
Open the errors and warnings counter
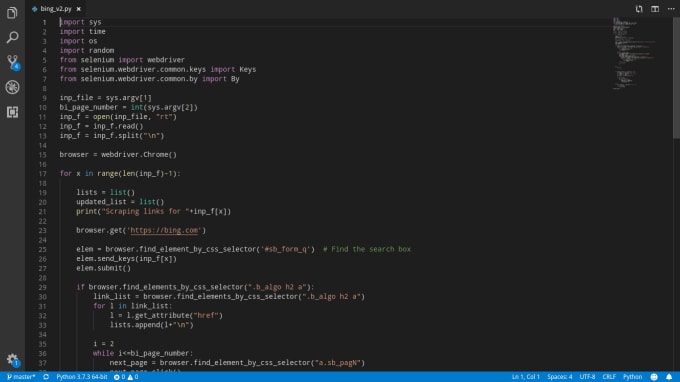tap(126, 377)
